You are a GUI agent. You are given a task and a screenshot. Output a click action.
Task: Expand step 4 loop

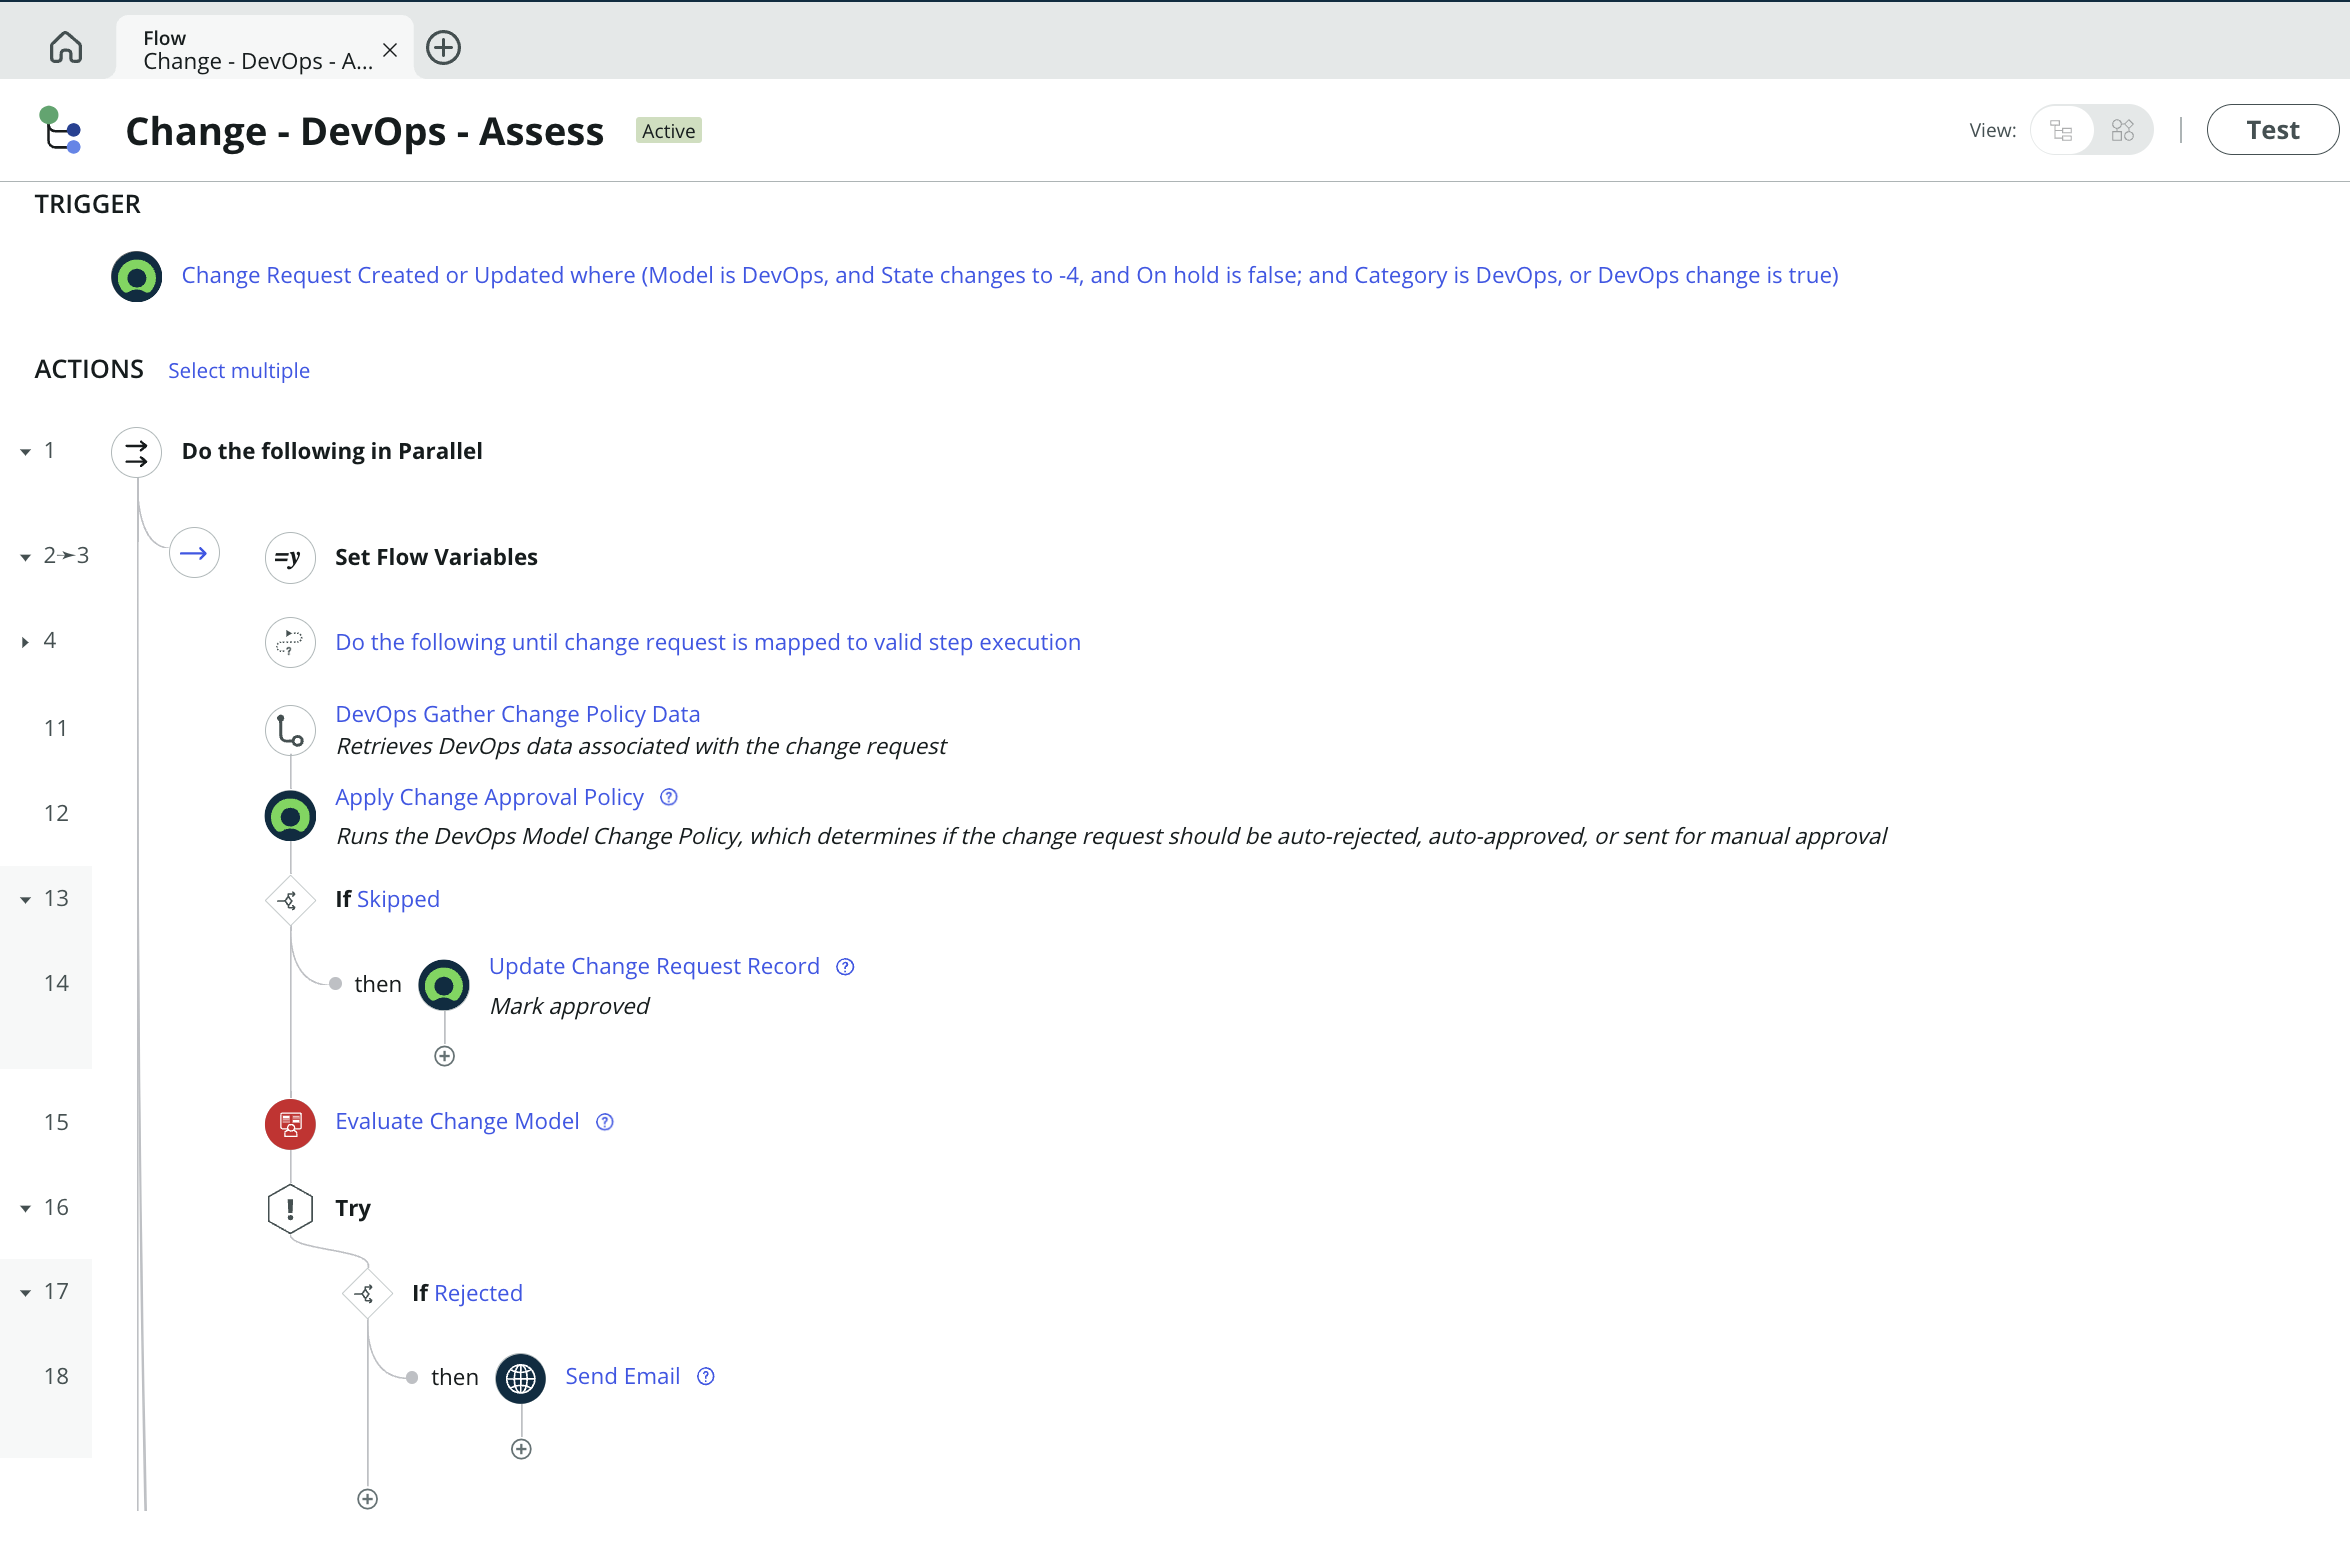pos(25,642)
